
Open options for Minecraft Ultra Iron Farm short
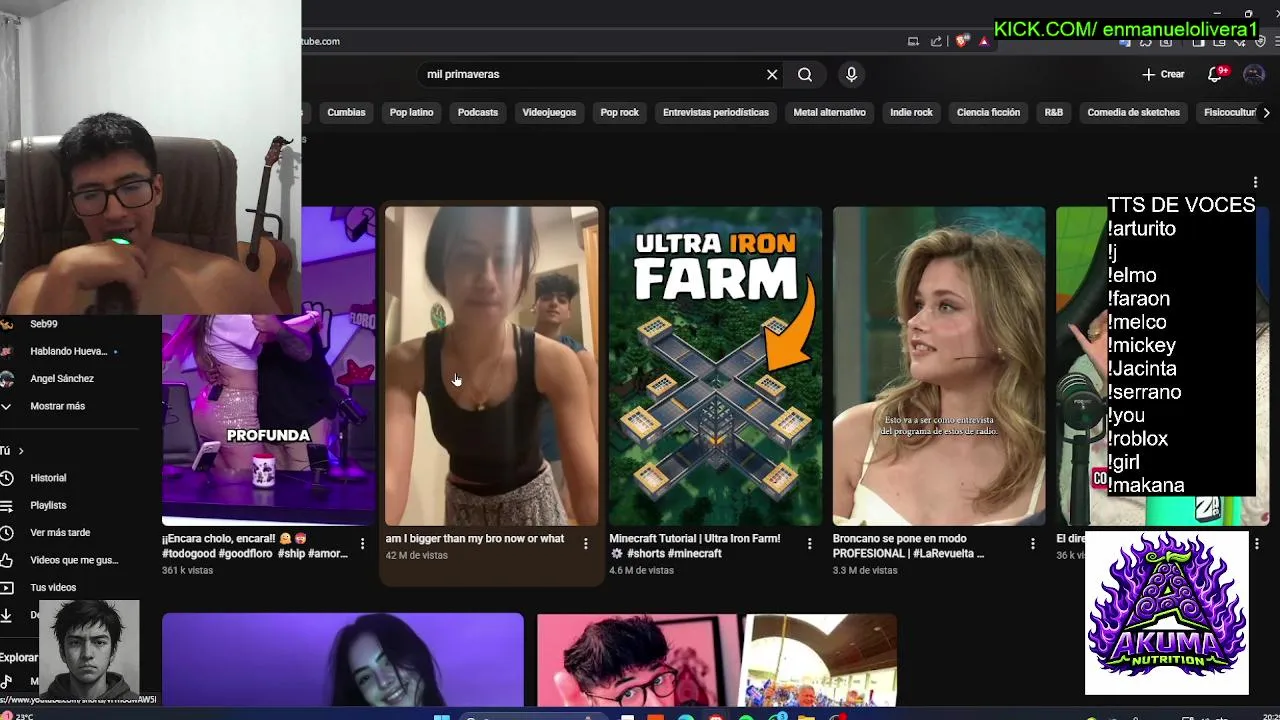pyautogui.click(x=809, y=543)
